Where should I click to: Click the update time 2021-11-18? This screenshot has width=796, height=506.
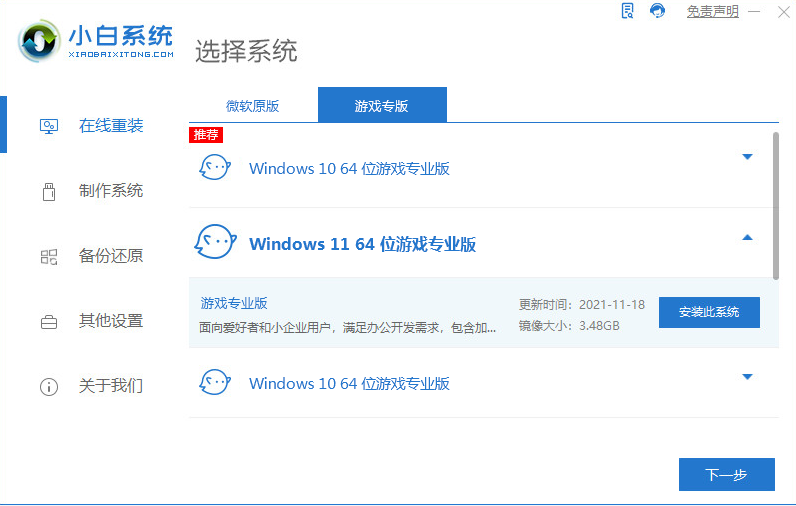point(612,305)
